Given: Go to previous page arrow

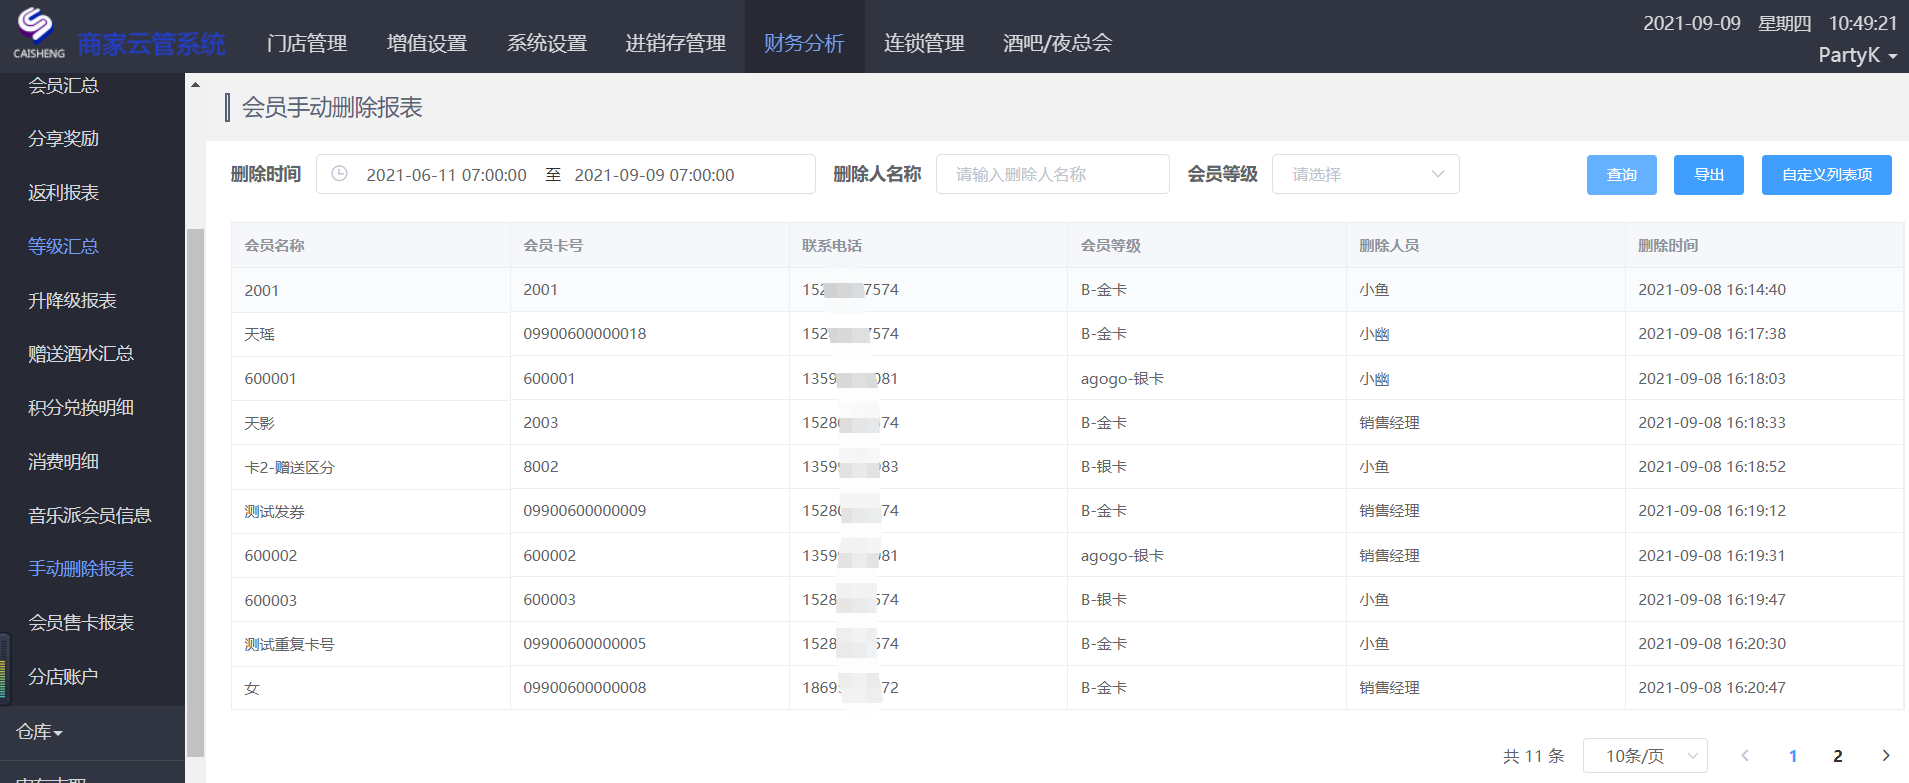Looking at the screenshot, I should (x=1745, y=756).
